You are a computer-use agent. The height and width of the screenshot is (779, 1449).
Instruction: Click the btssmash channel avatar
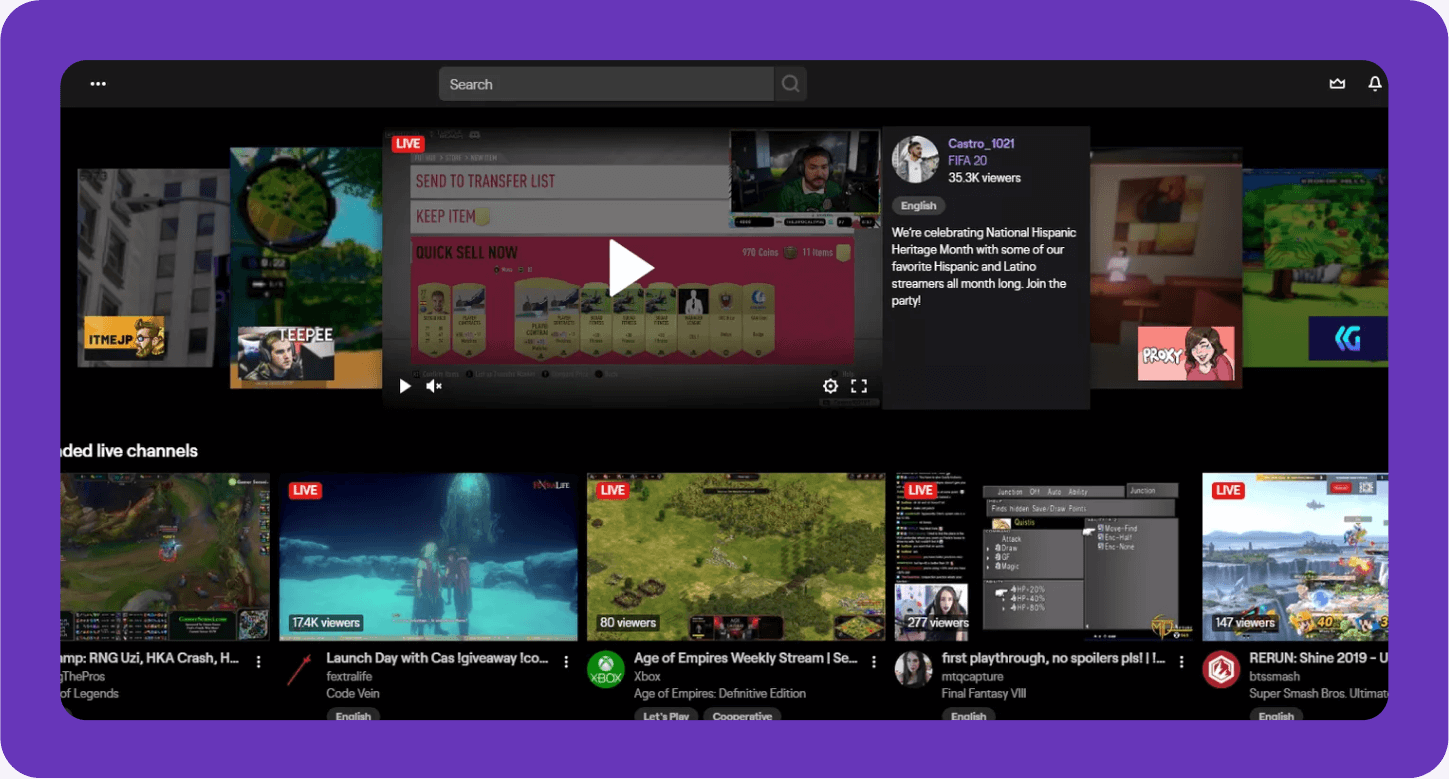coord(1221,670)
